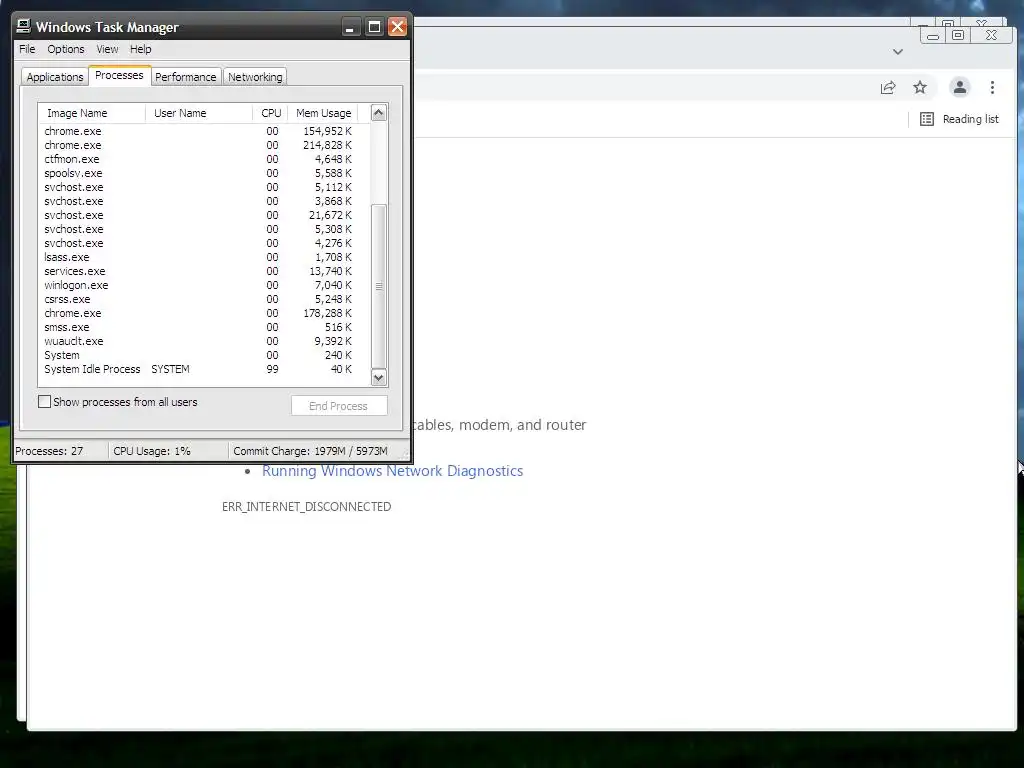
Task: Open the Reading list panel
Action: pos(959,119)
